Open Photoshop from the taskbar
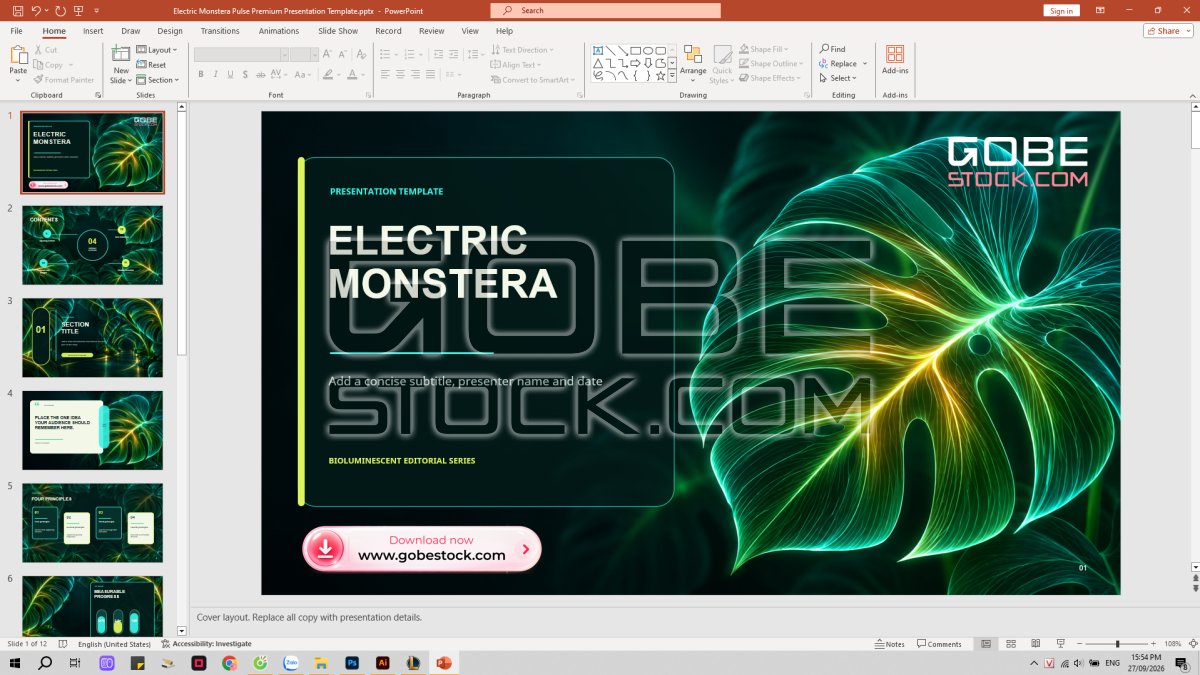Image resolution: width=1200 pixels, height=675 pixels. click(352, 663)
